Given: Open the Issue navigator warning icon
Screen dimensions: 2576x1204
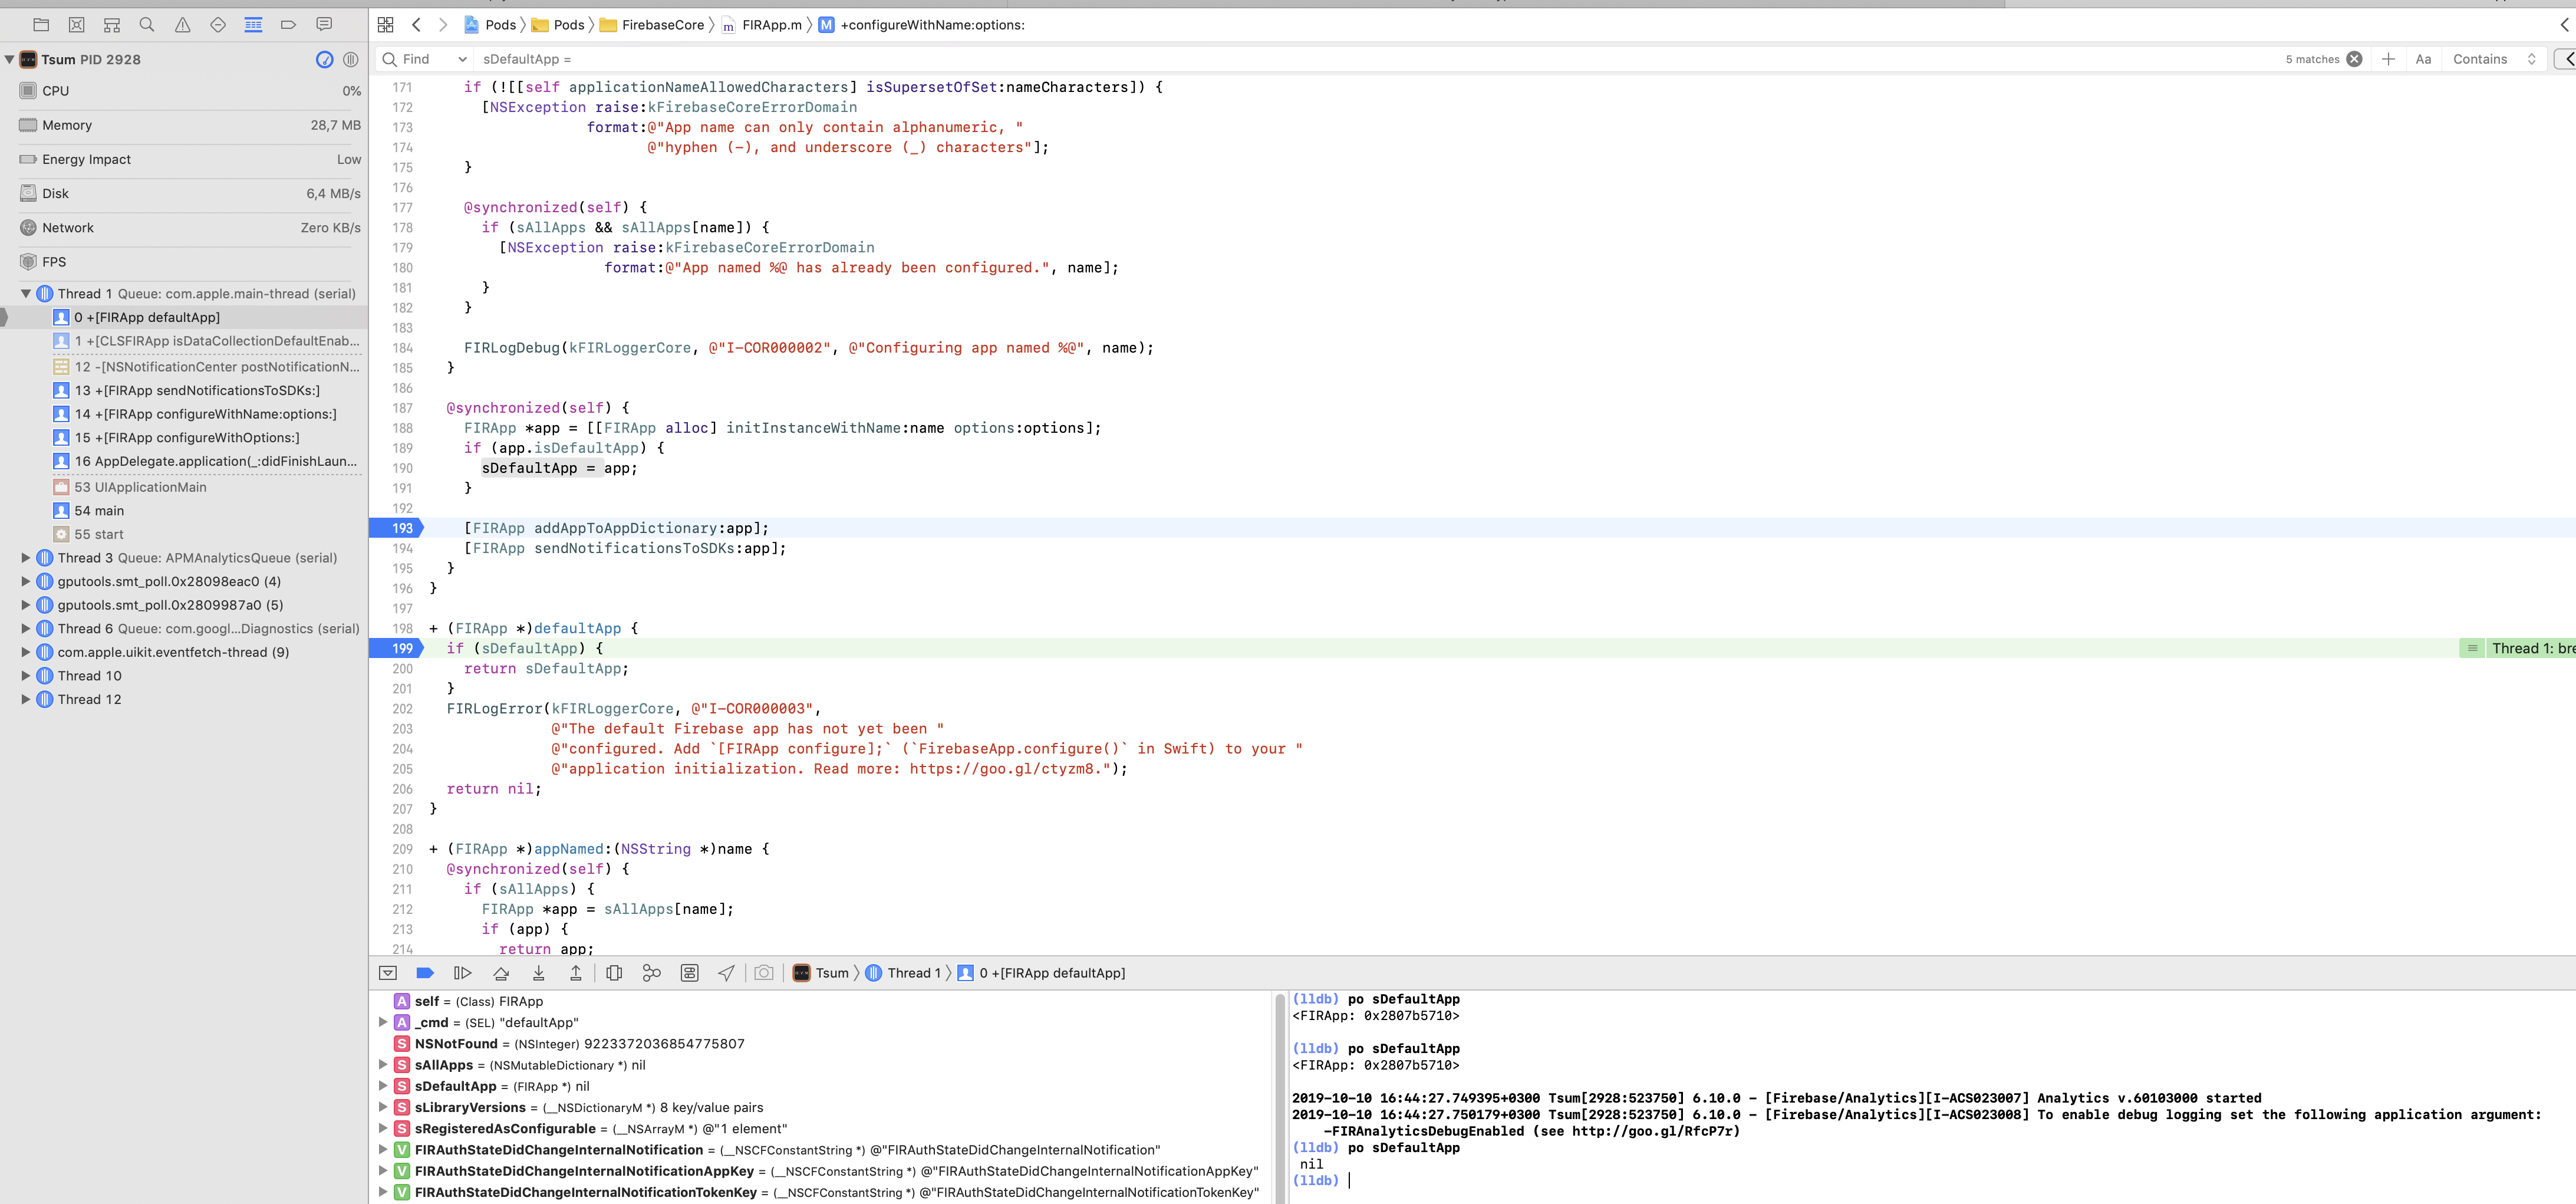Looking at the screenshot, I should 182,25.
